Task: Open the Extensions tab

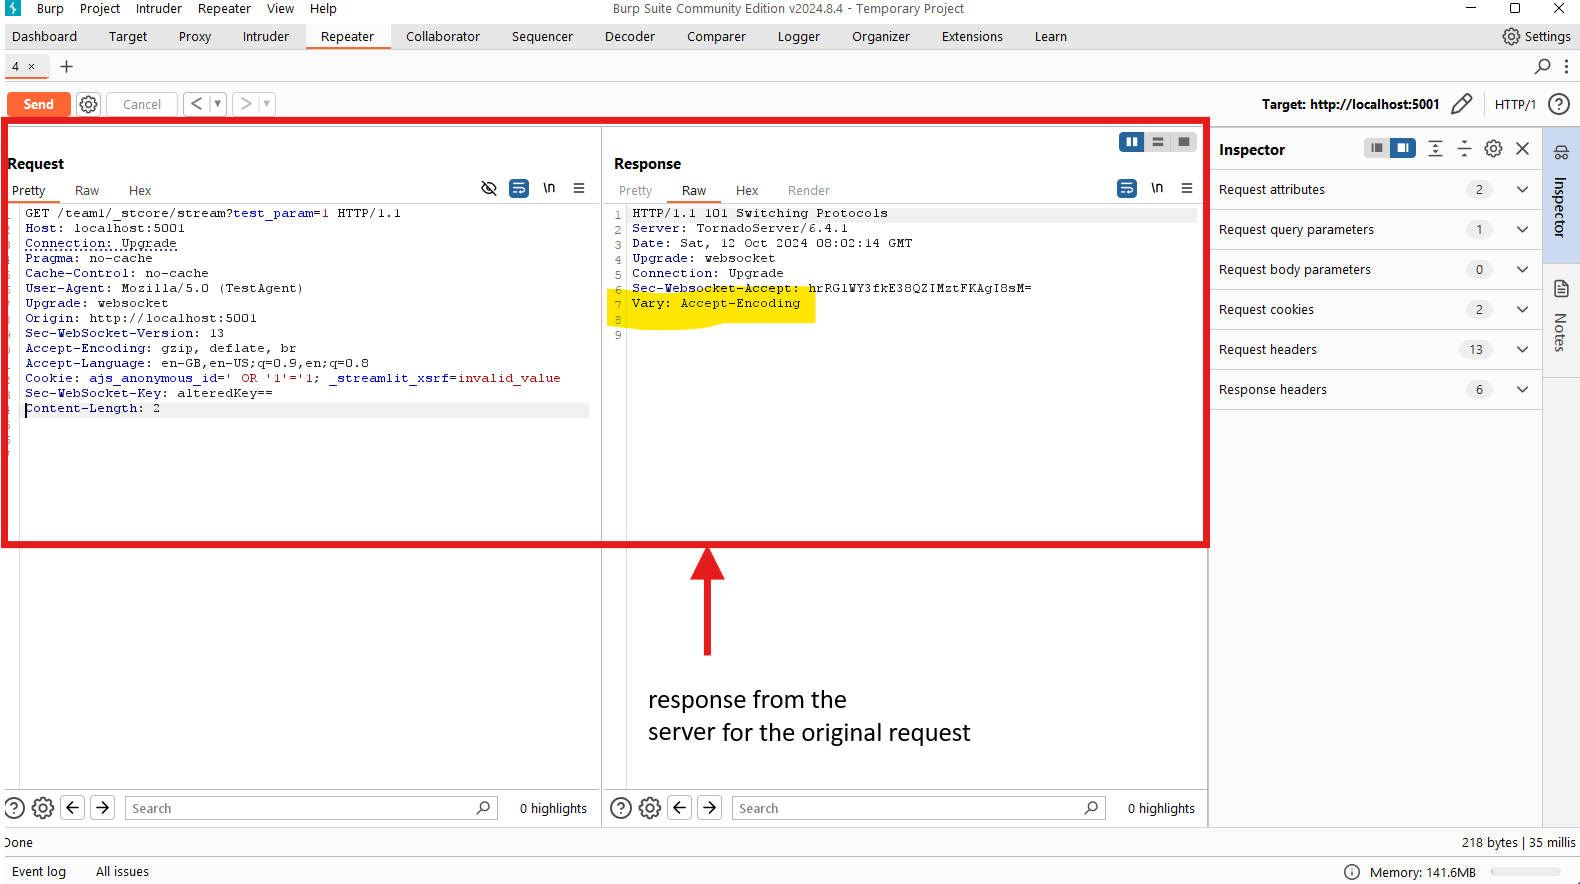Action: click(x=972, y=36)
